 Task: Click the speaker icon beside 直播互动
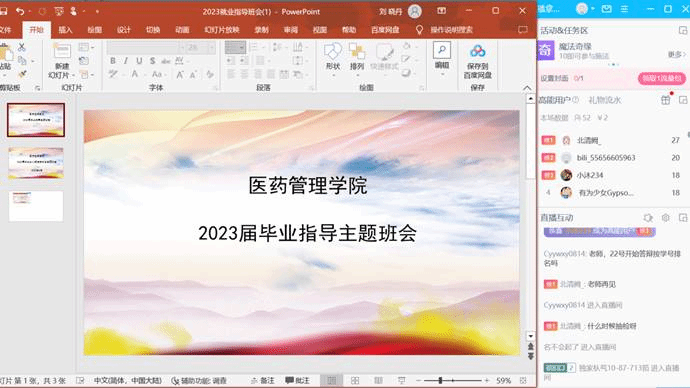click(x=648, y=218)
